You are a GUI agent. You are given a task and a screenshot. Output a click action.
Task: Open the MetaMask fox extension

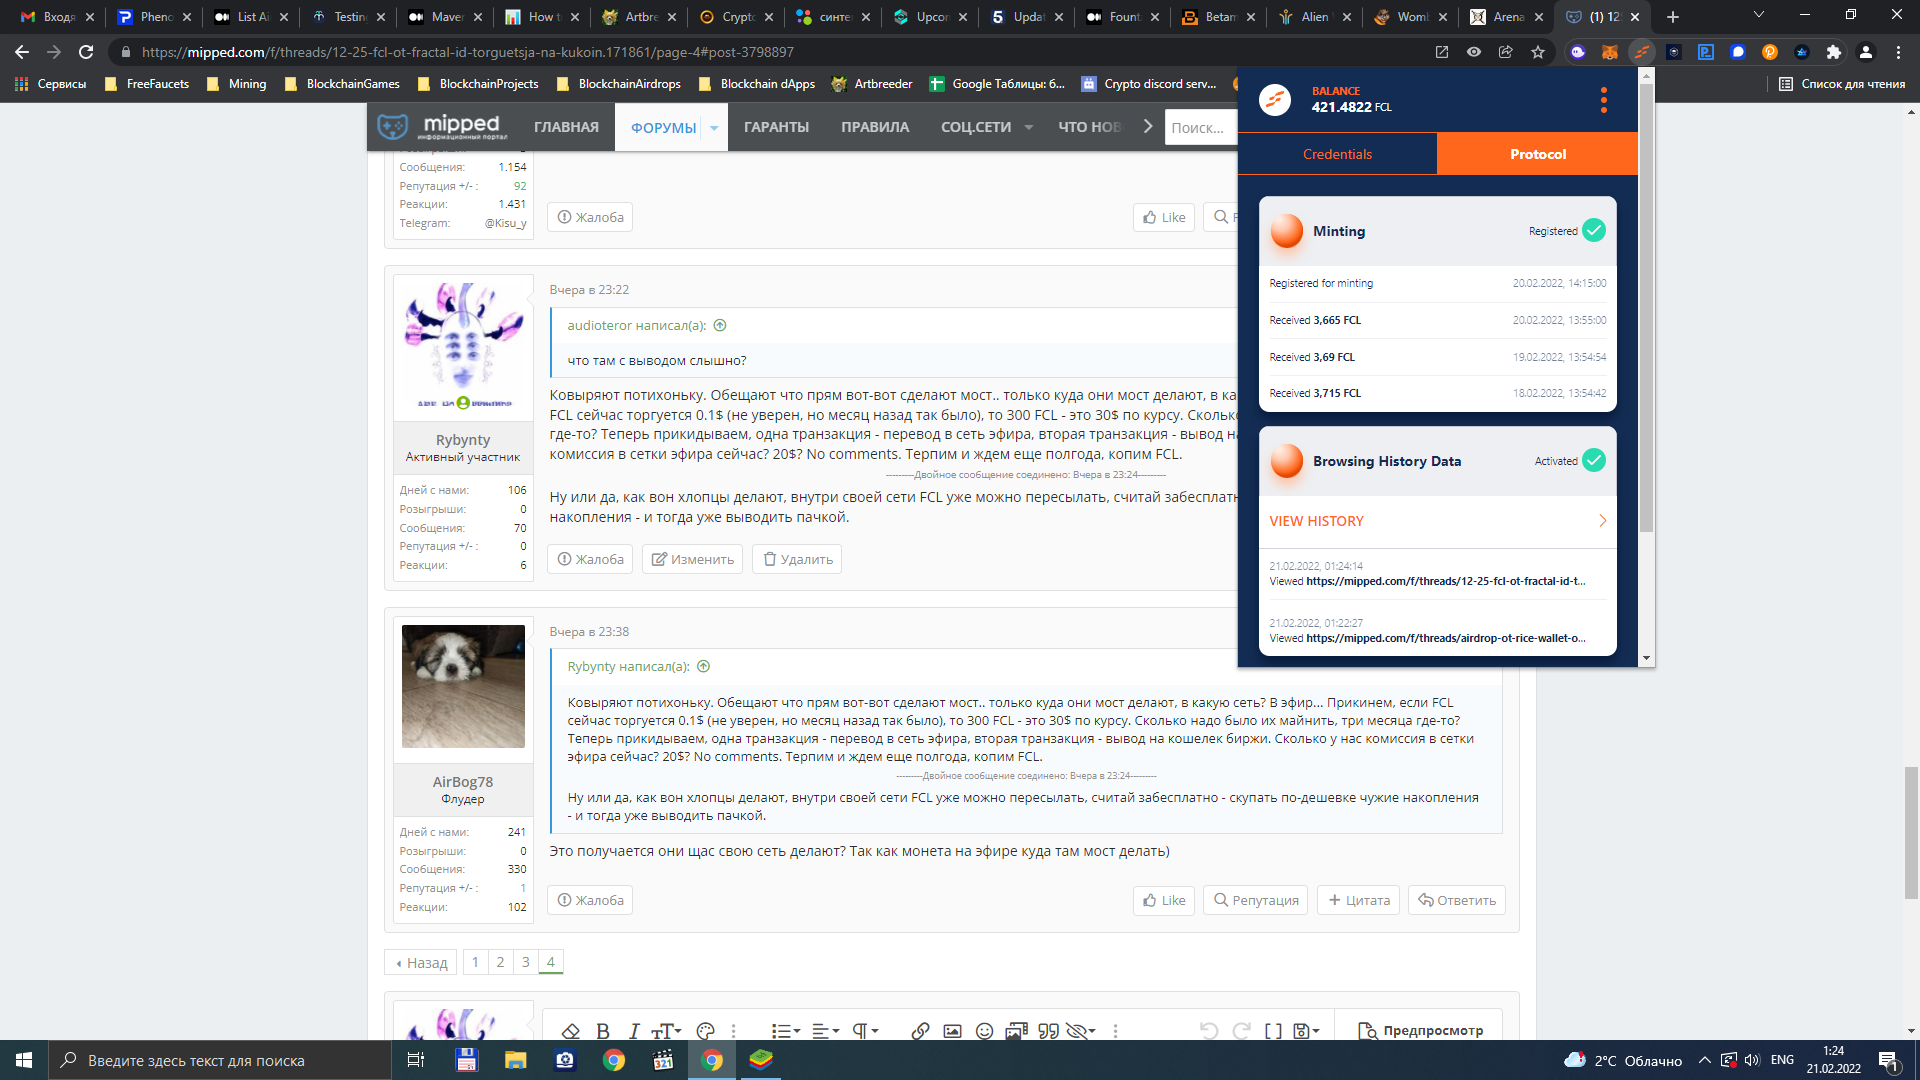click(1610, 52)
